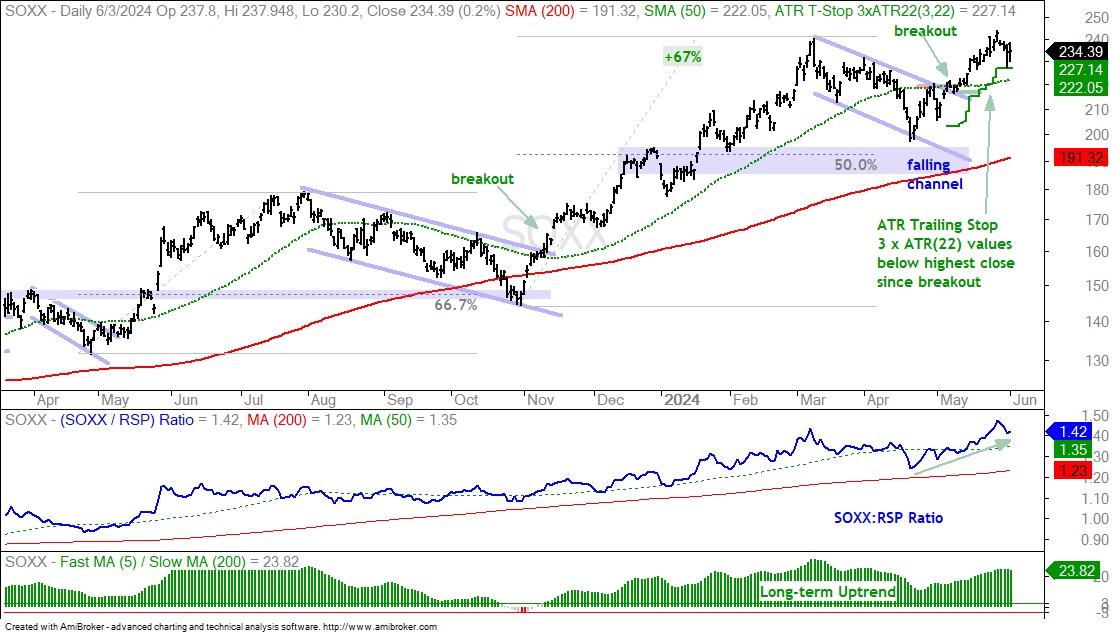Viewport: 1113px width, 632px height.
Task: Click the breakout annotation near May 2024
Action: click(926, 31)
